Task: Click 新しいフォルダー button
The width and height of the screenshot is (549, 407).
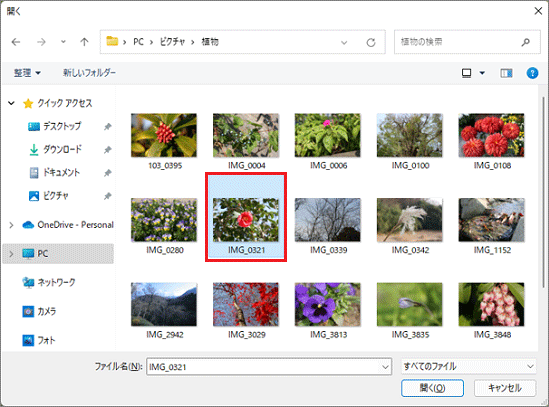Action: [89, 73]
